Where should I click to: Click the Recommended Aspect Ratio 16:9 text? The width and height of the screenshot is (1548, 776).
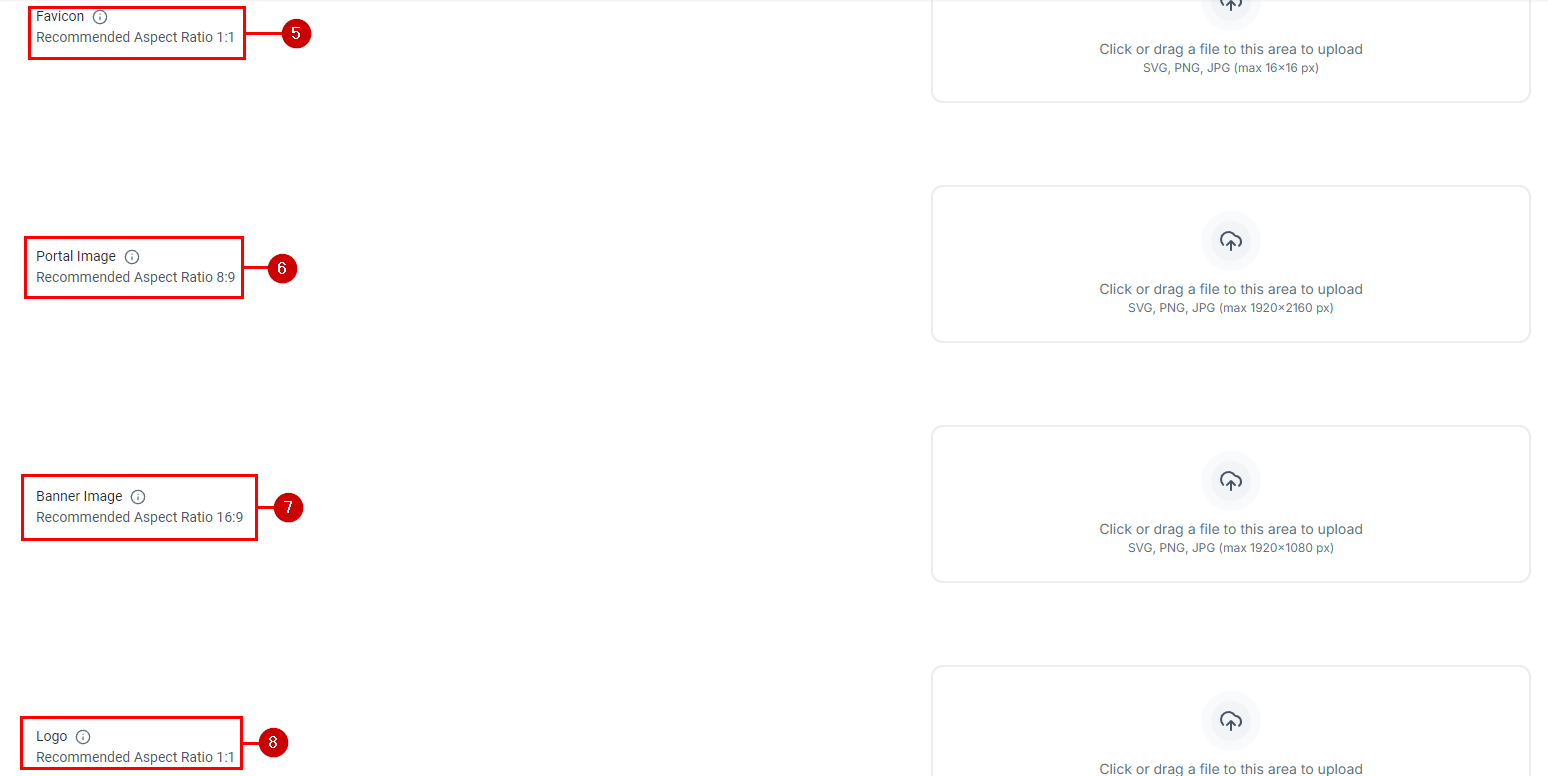point(139,517)
